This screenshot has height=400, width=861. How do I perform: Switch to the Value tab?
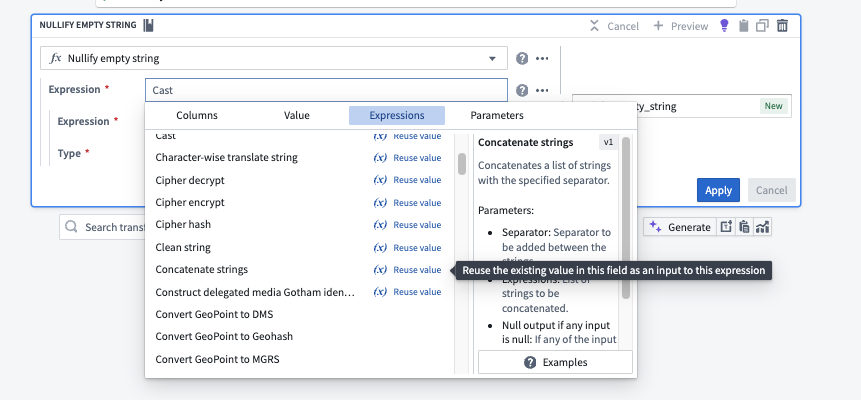click(x=297, y=115)
